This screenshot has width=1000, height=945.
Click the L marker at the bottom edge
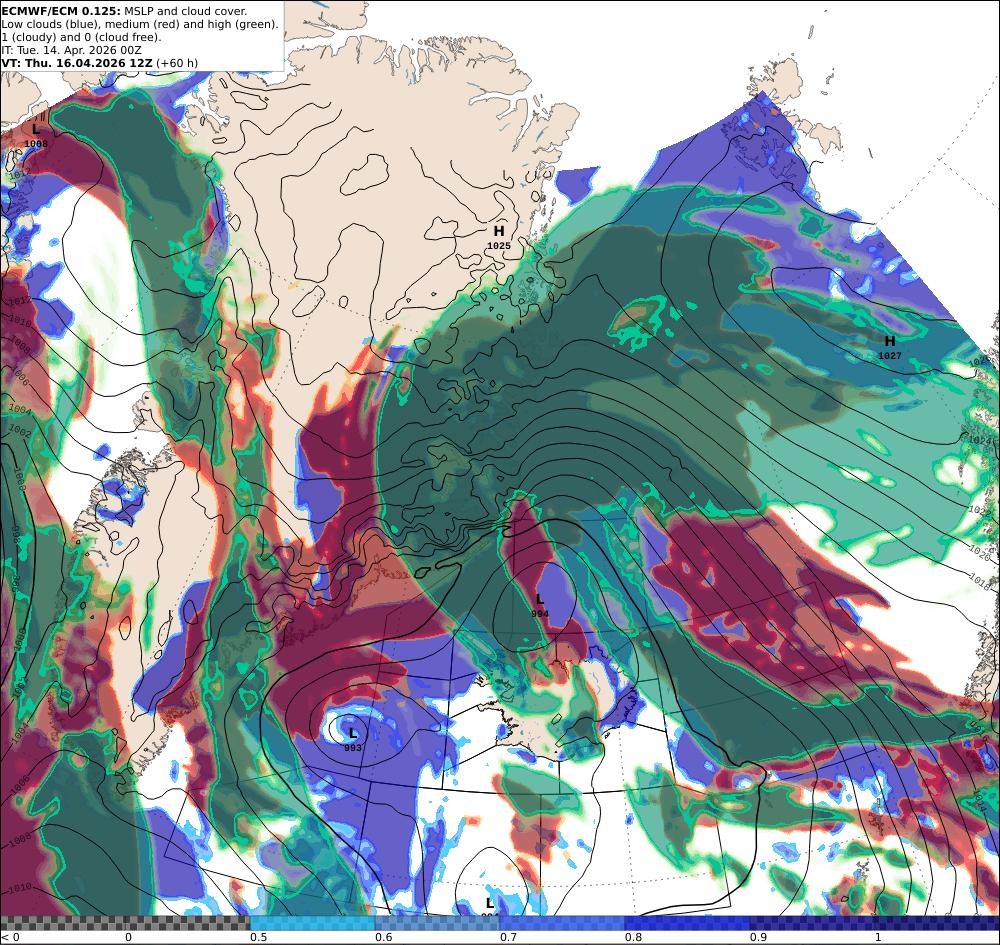[x=489, y=903]
